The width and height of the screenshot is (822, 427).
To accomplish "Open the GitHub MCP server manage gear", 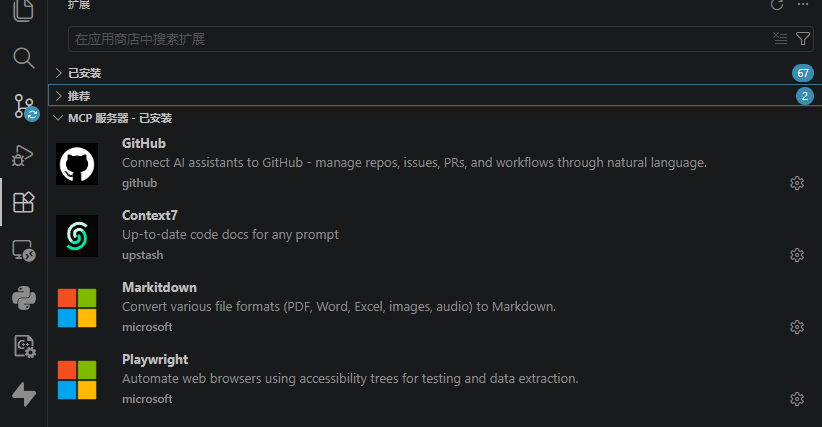I will (797, 183).
